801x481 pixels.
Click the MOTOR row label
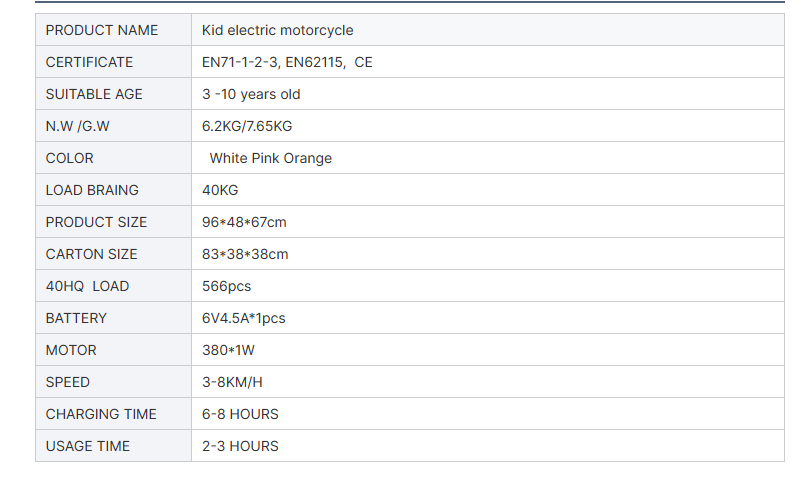(x=71, y=350)
